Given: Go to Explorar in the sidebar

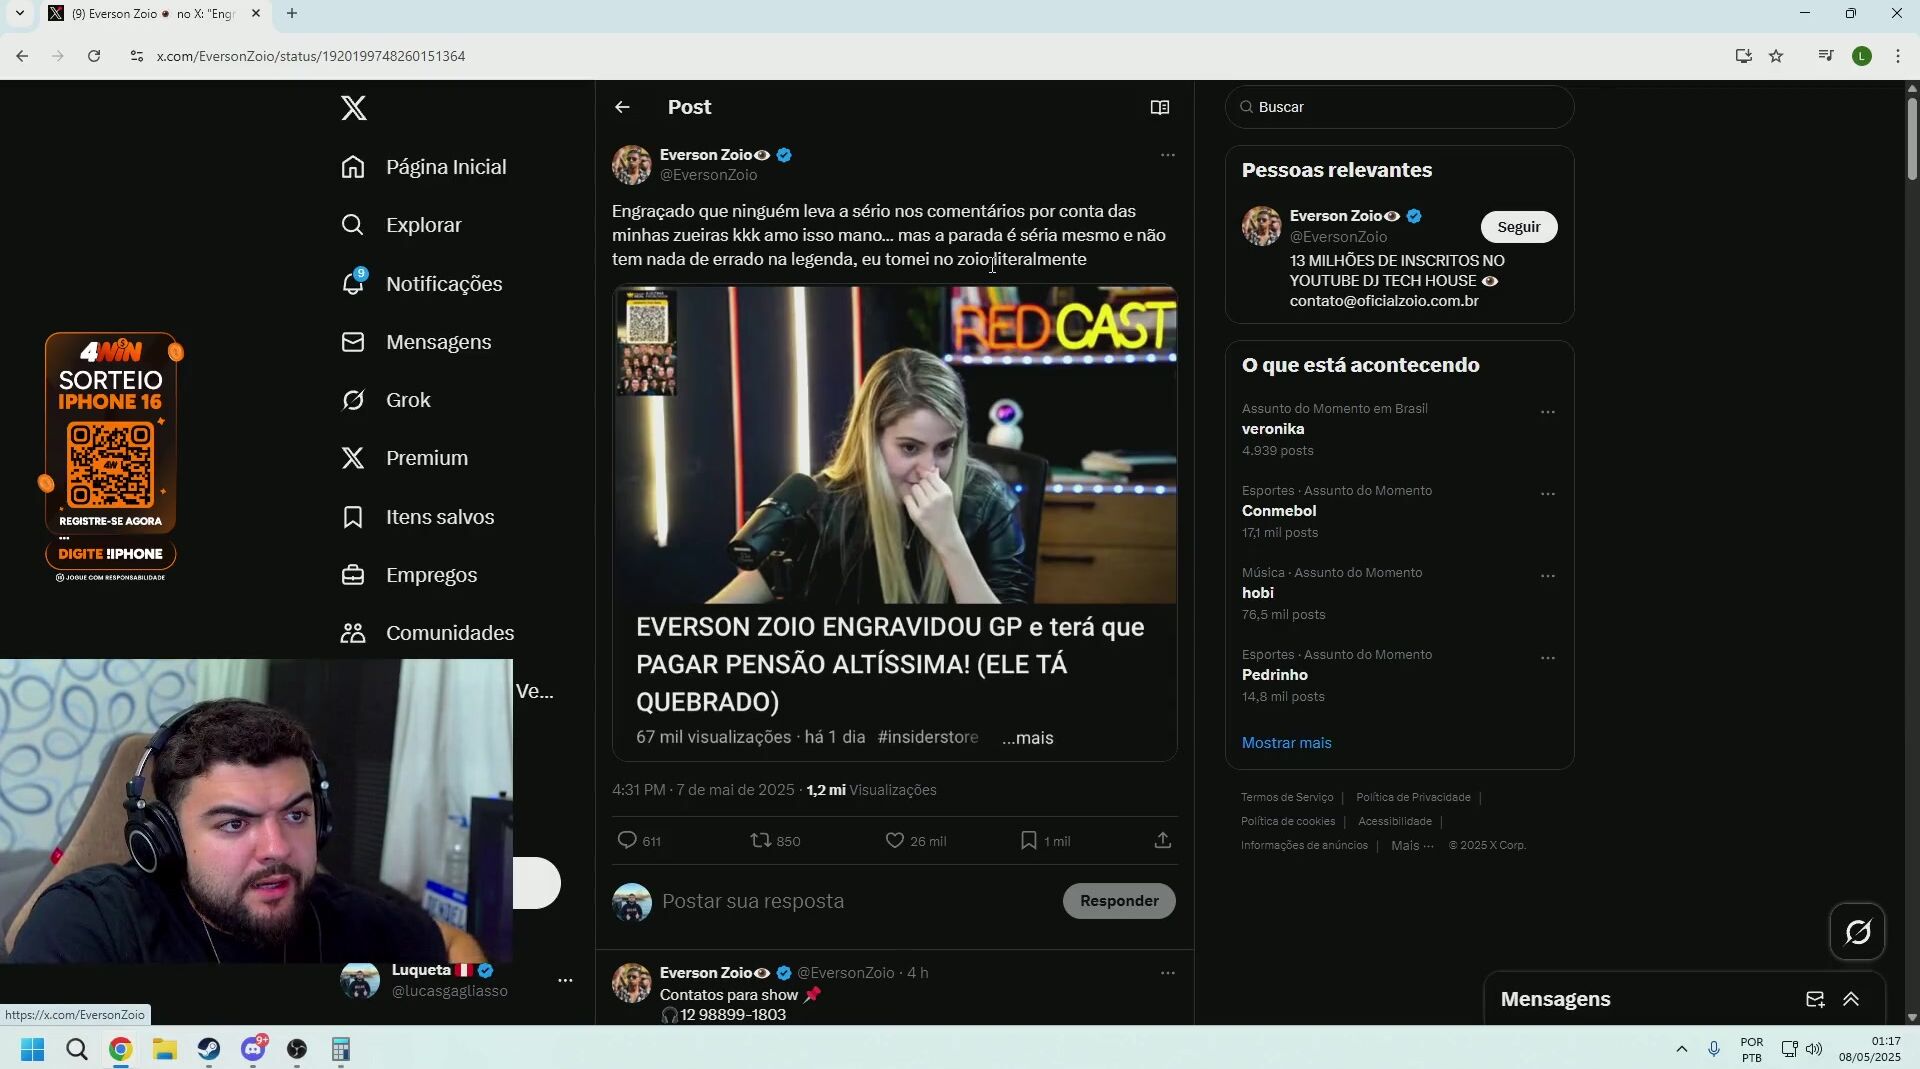Looking at the screenshot, I should point(402,225).
